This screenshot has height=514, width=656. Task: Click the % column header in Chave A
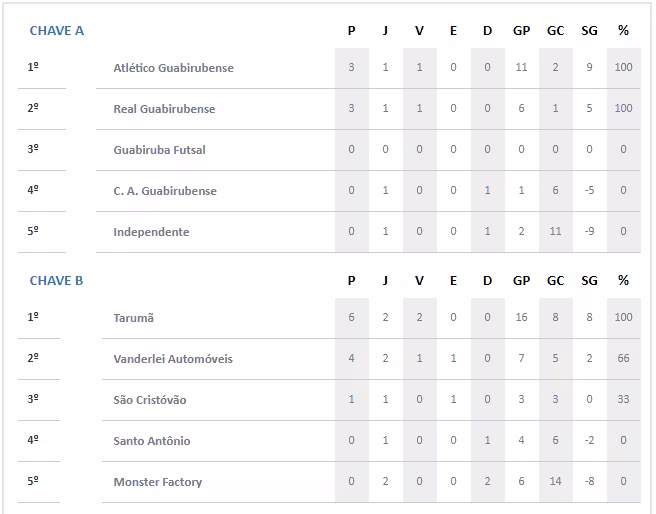click(623, 31)
